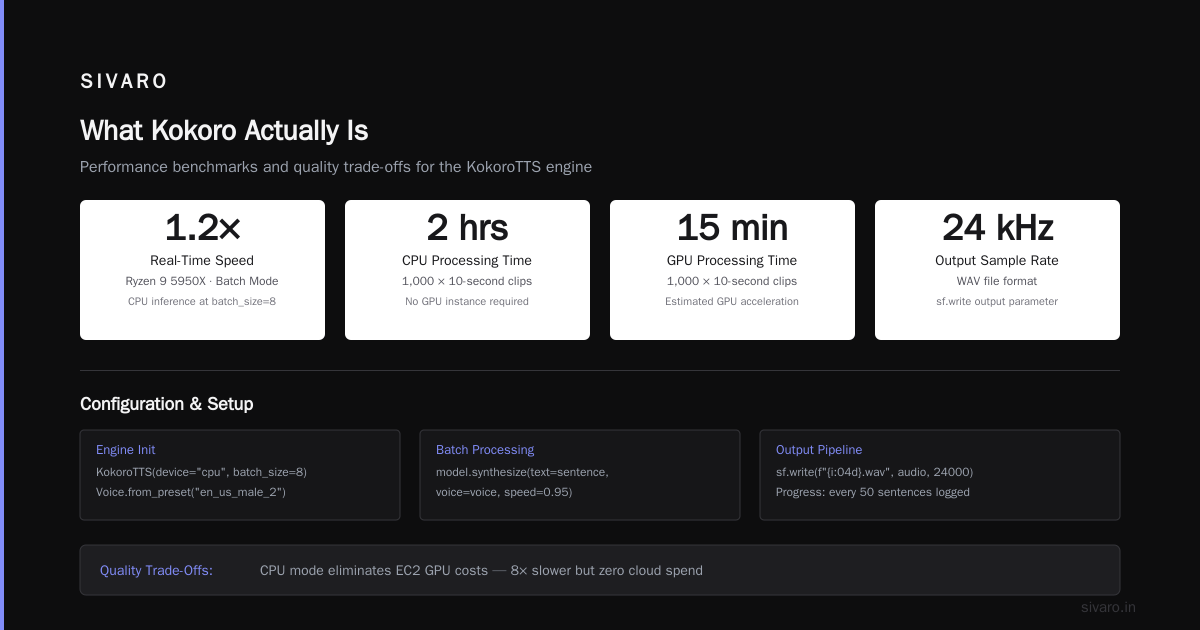Click 'Progress: every 50 sentences logged' text
This screenshot has height=630, width=1200.
pyautogui.click(x=873, y=492)
